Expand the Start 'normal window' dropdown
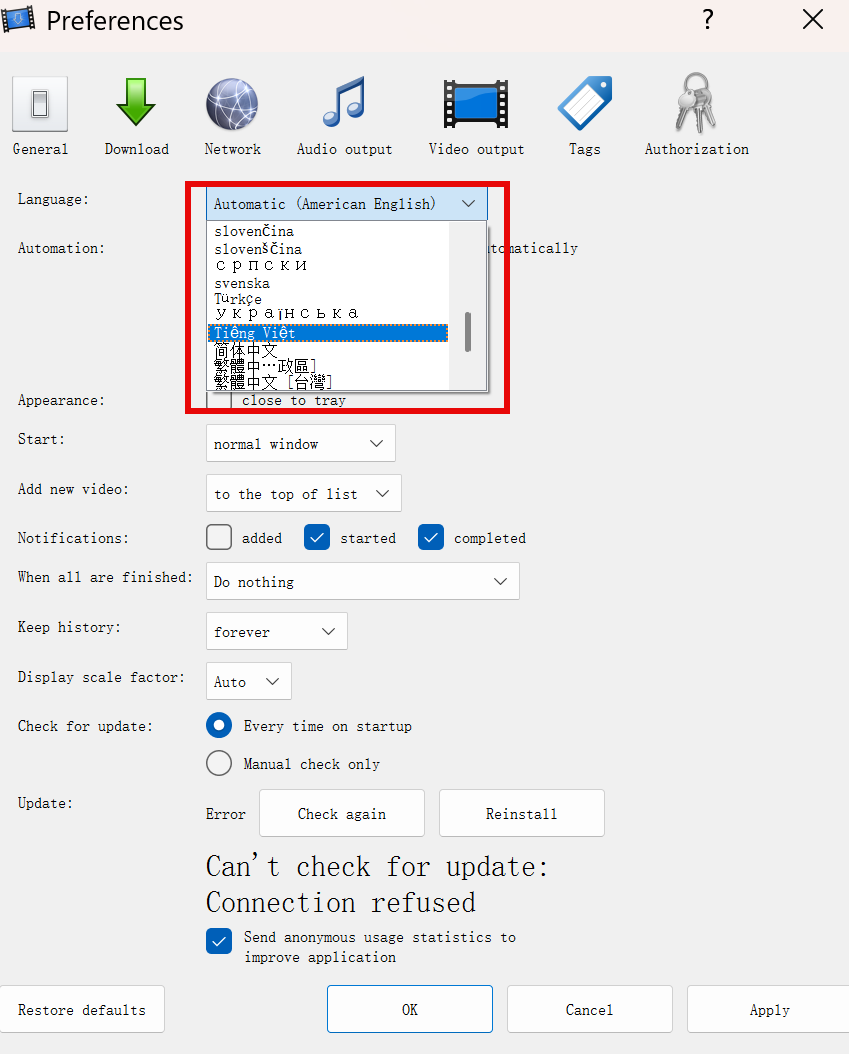This screenshot has height=1054, width=849. pos(300,444)
